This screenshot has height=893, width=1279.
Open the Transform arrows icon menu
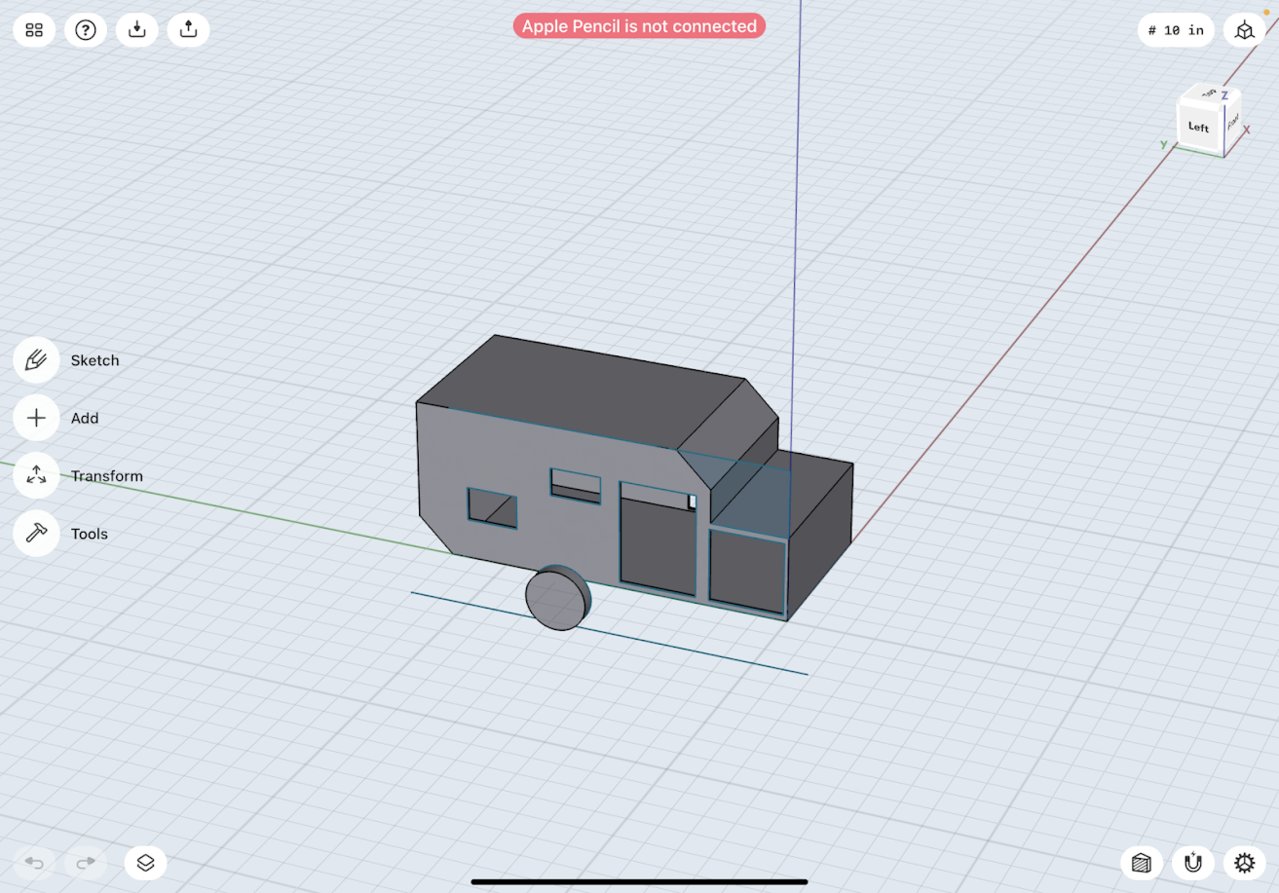[x=37, y=476]
